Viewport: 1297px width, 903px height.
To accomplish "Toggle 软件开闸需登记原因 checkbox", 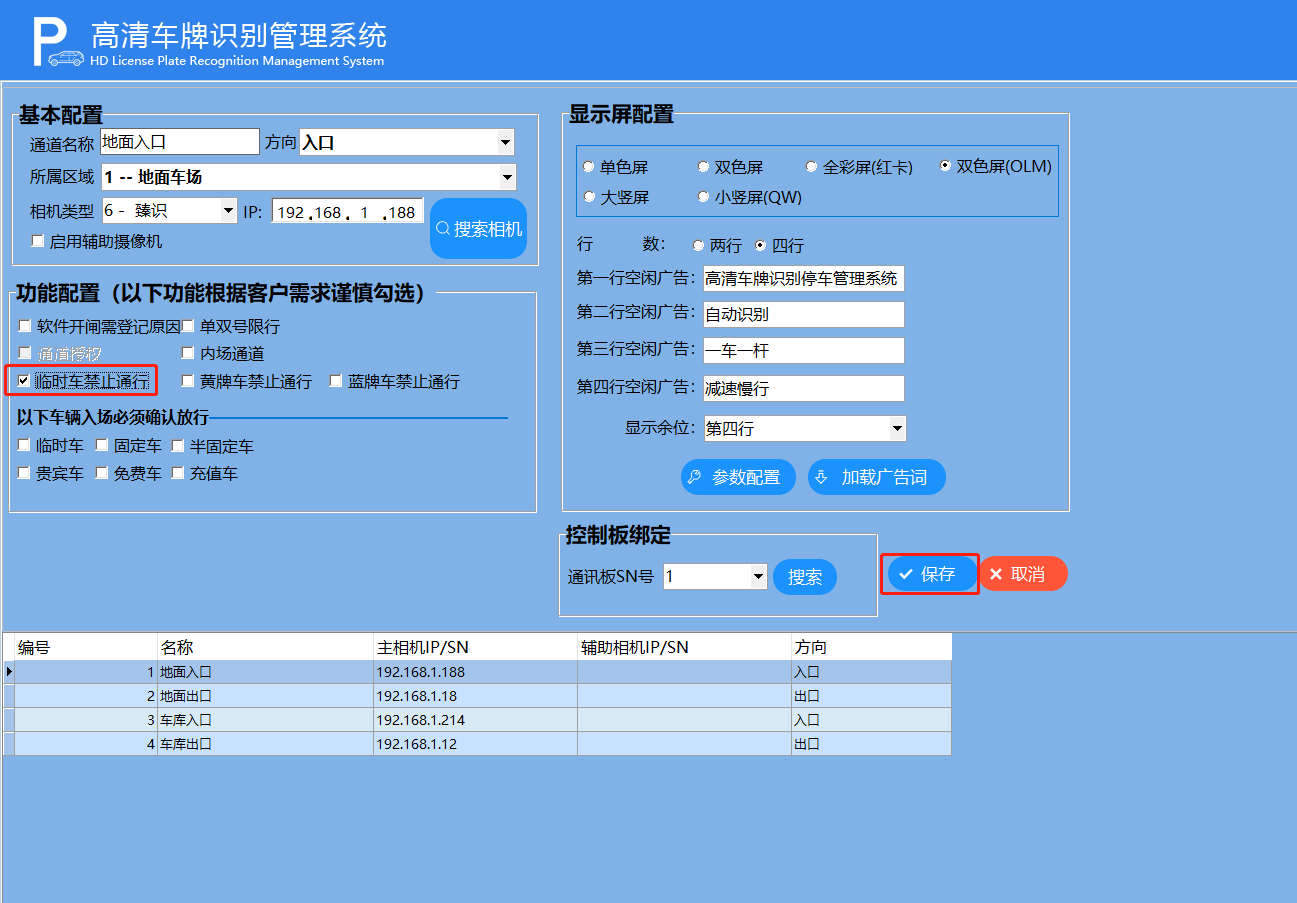I will [25, 326].
